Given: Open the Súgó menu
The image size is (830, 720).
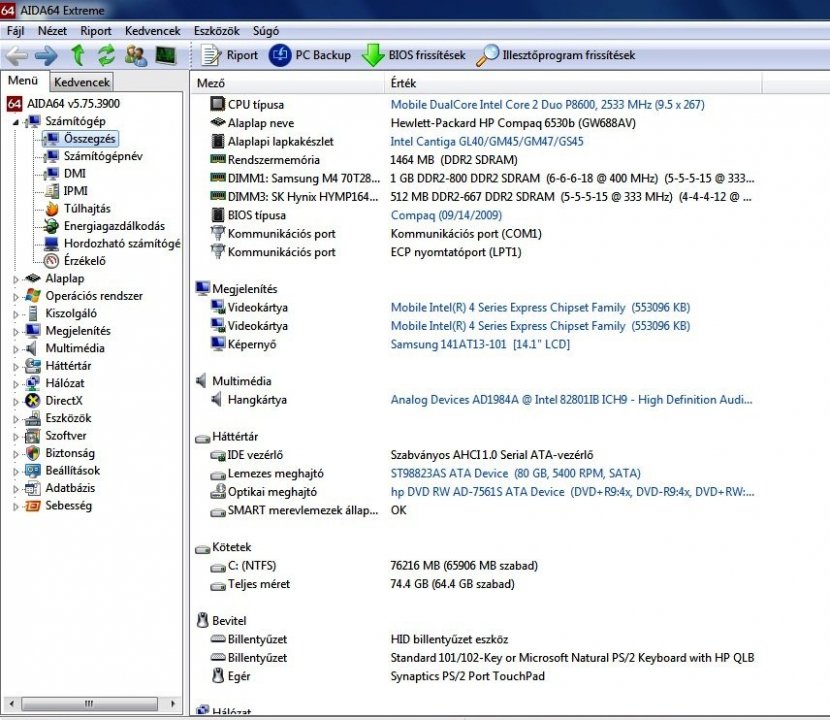Looking at the screenshot, I should [x=266, y=31].
